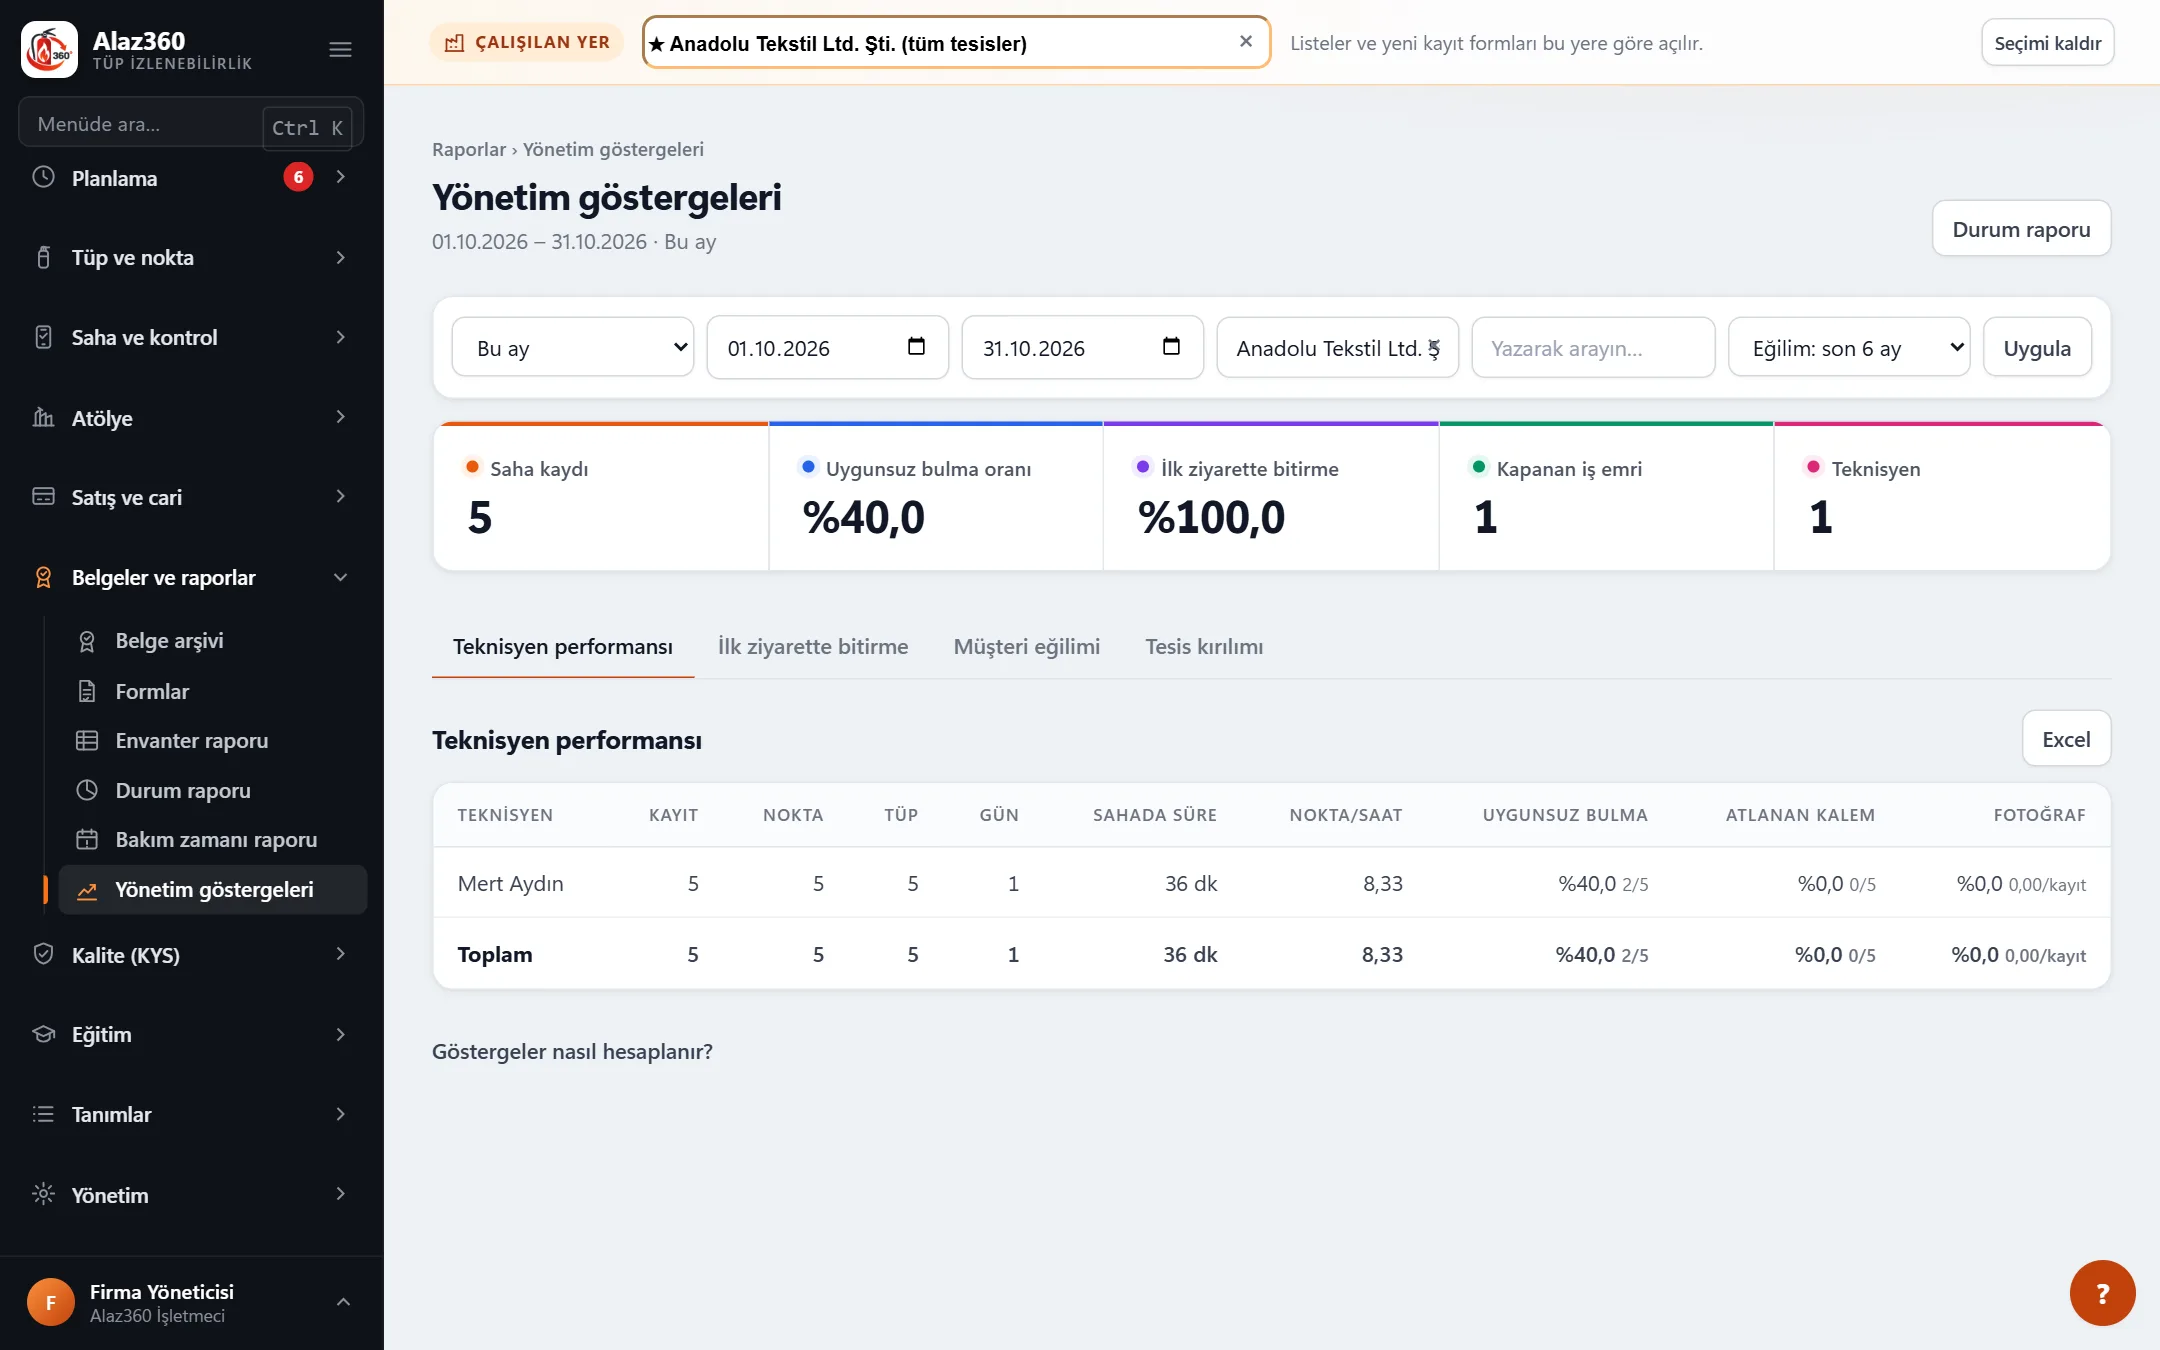
Task: Open the help question mark bubble
Action: 2102,1293
